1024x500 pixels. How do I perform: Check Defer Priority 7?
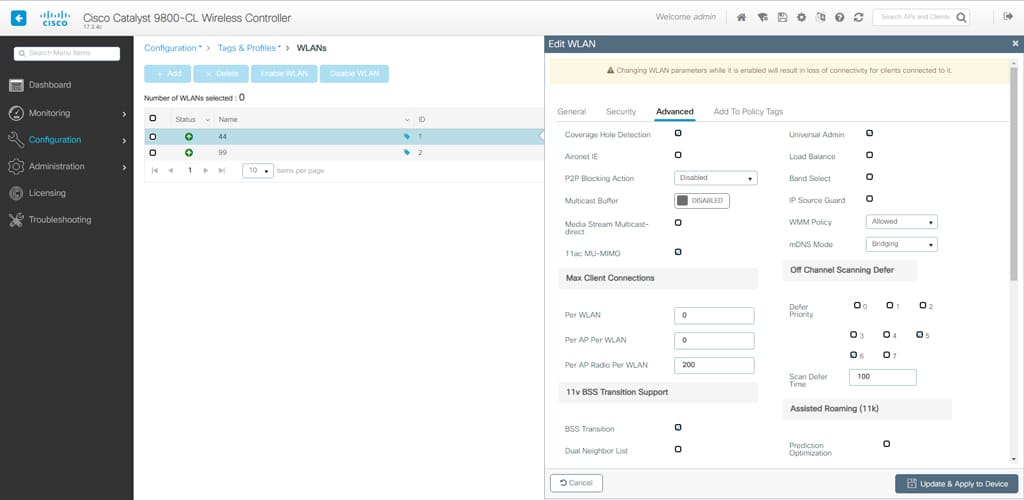click(x=886, y=355)
